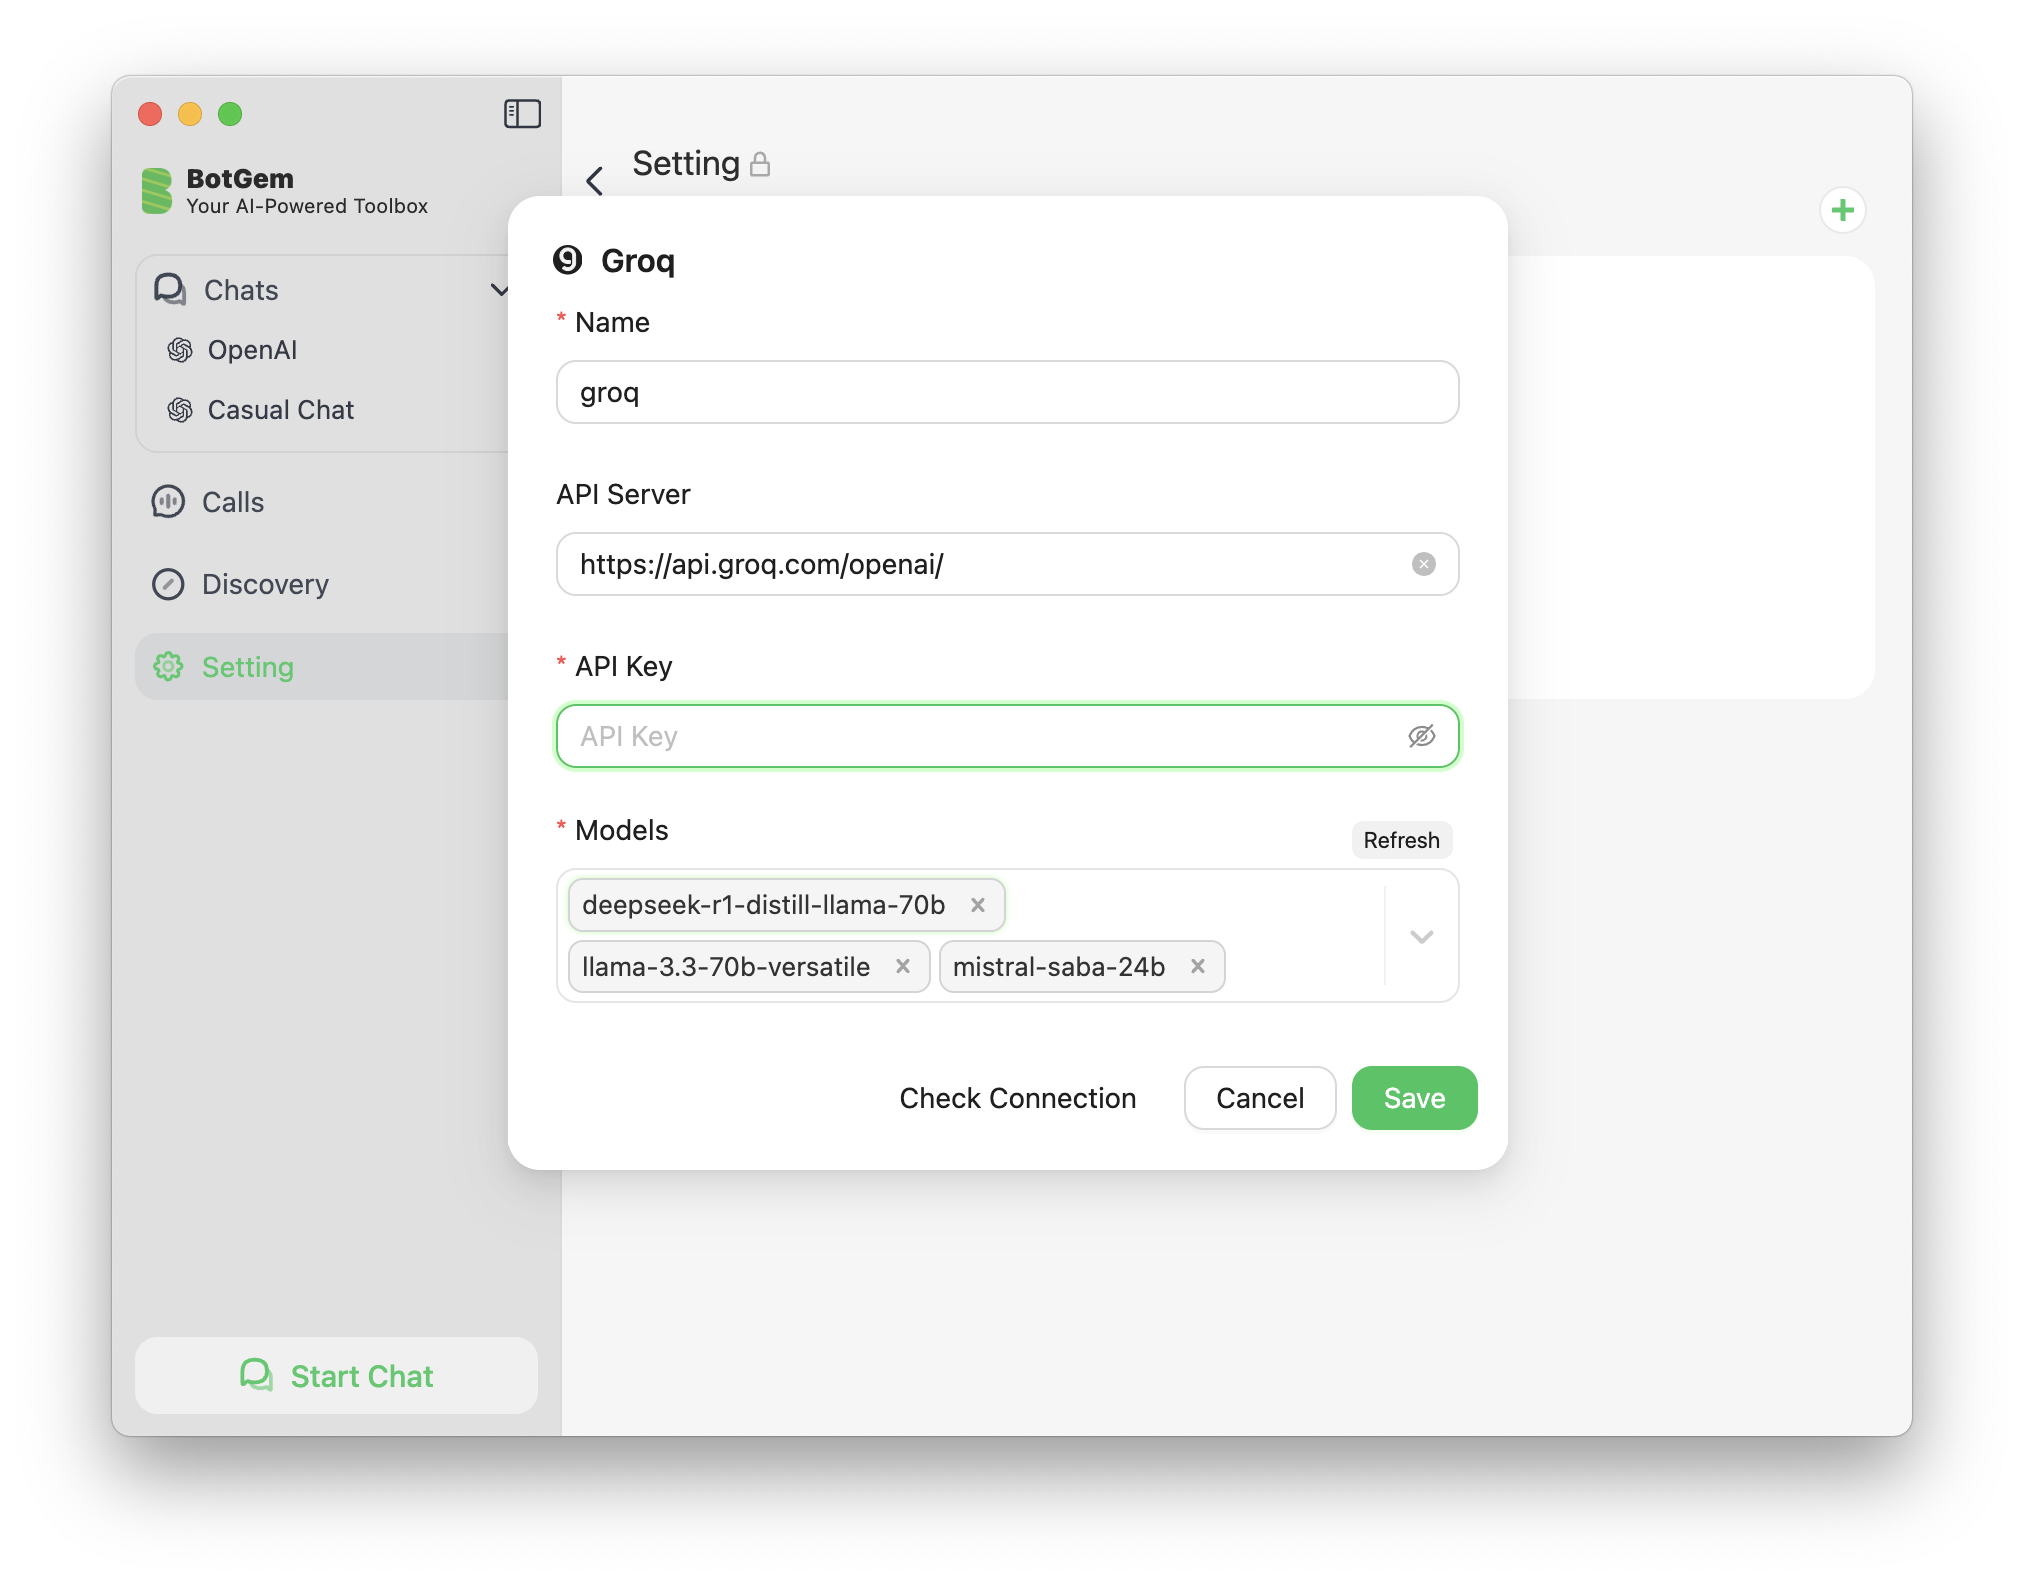Click the Start Chat button

[336, 1376]
